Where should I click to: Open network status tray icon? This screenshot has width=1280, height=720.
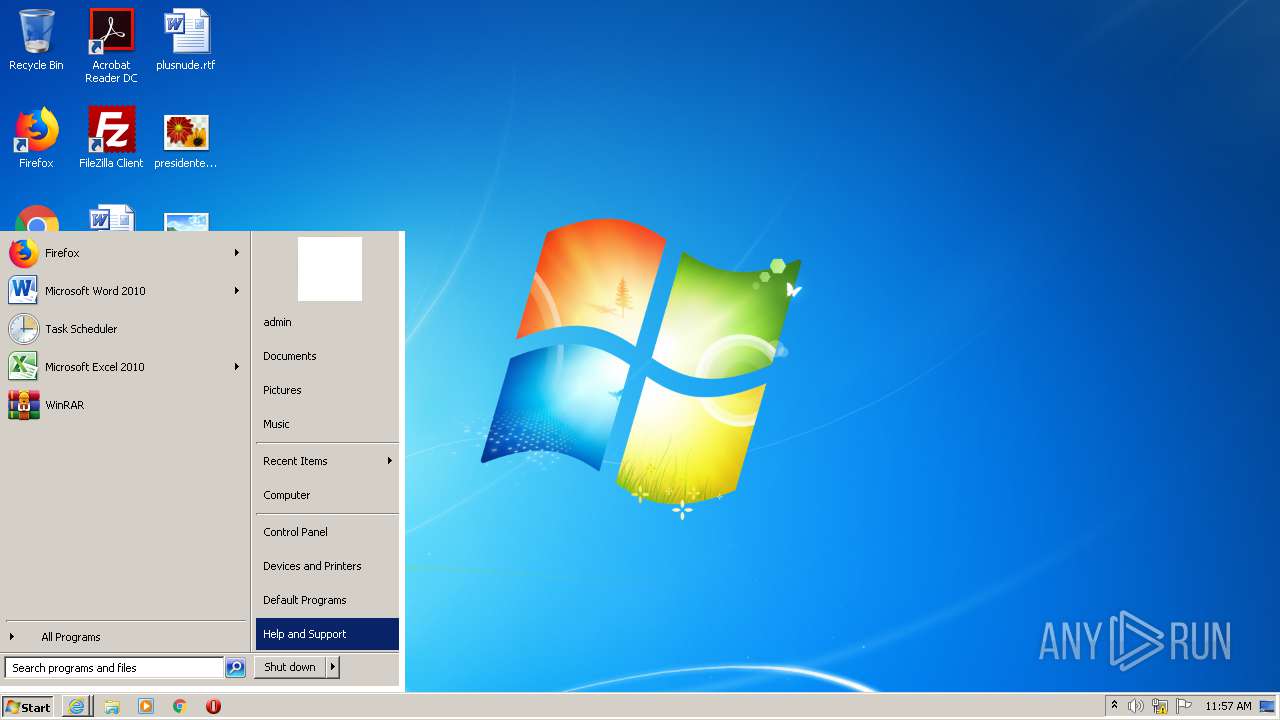click(x=1160, y=706)
